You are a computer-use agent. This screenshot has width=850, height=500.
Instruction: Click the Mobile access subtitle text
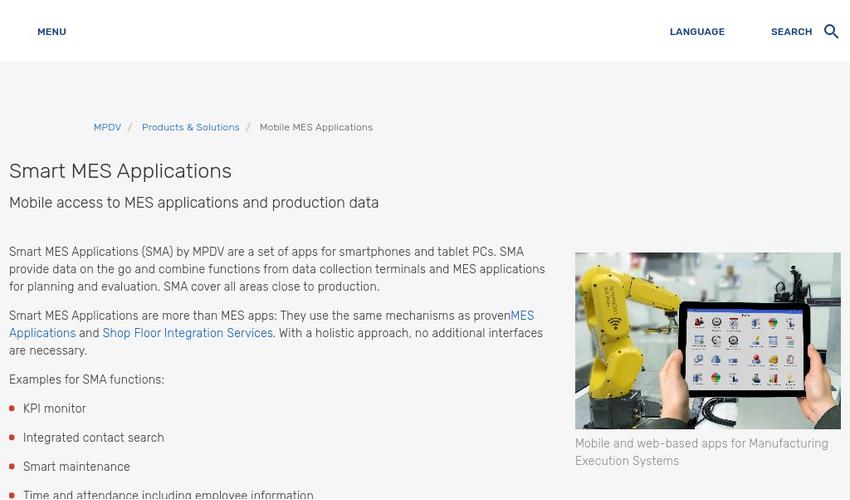pyautogui.click(x=194, y=203)
